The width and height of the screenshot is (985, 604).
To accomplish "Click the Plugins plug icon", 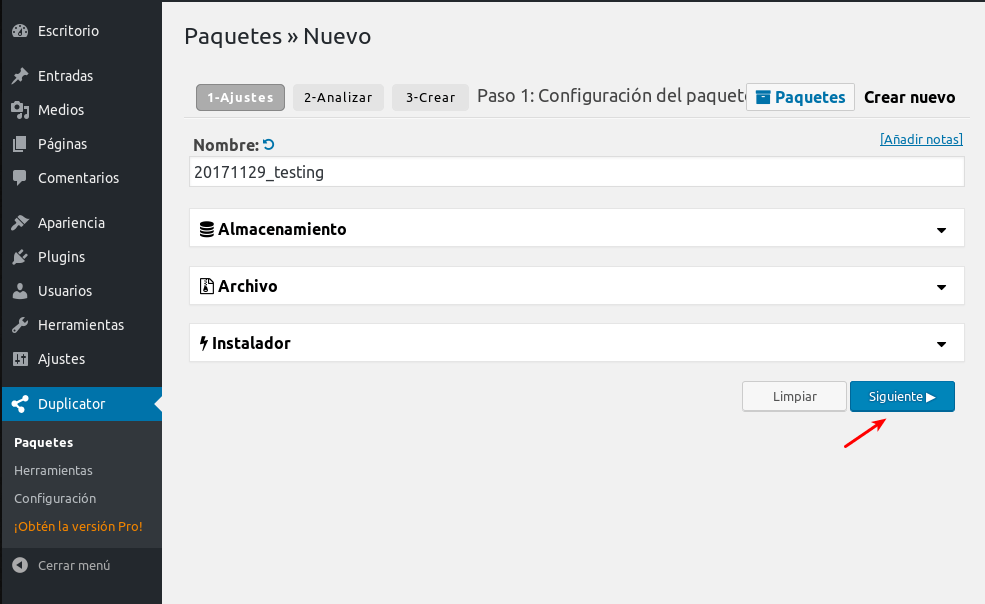I will pyautogui.click(x=19, y=257).
